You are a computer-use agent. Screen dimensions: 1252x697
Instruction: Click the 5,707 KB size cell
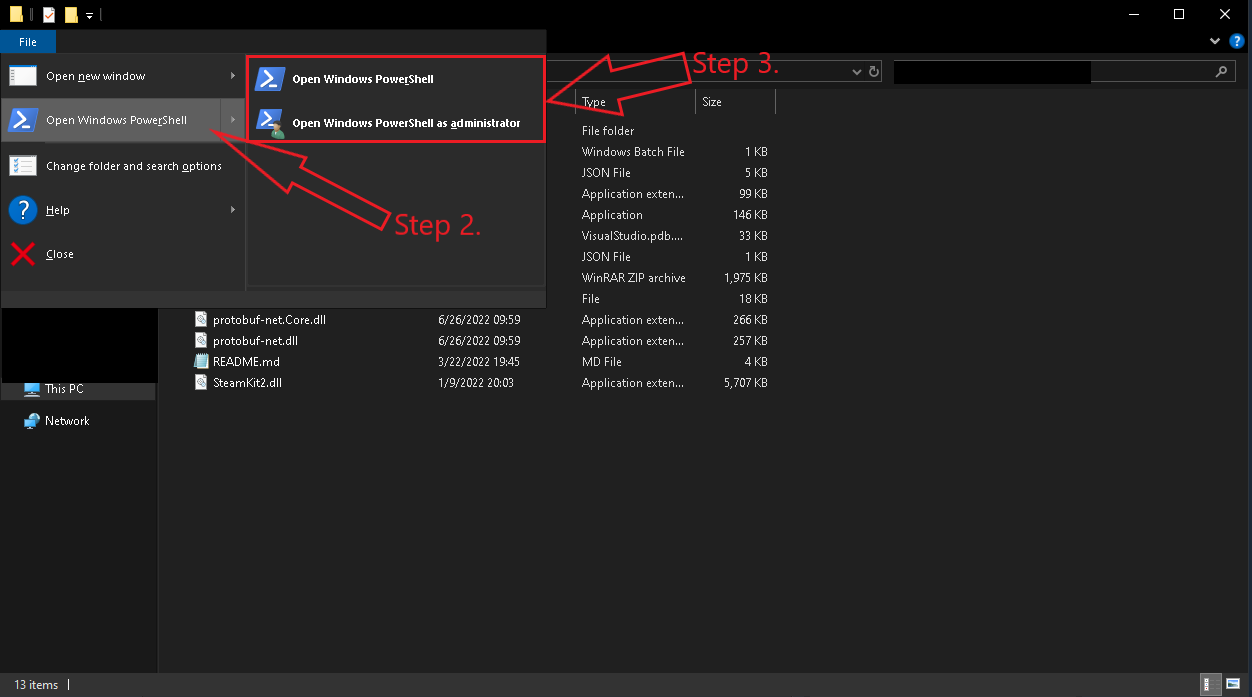pos(746,383)
